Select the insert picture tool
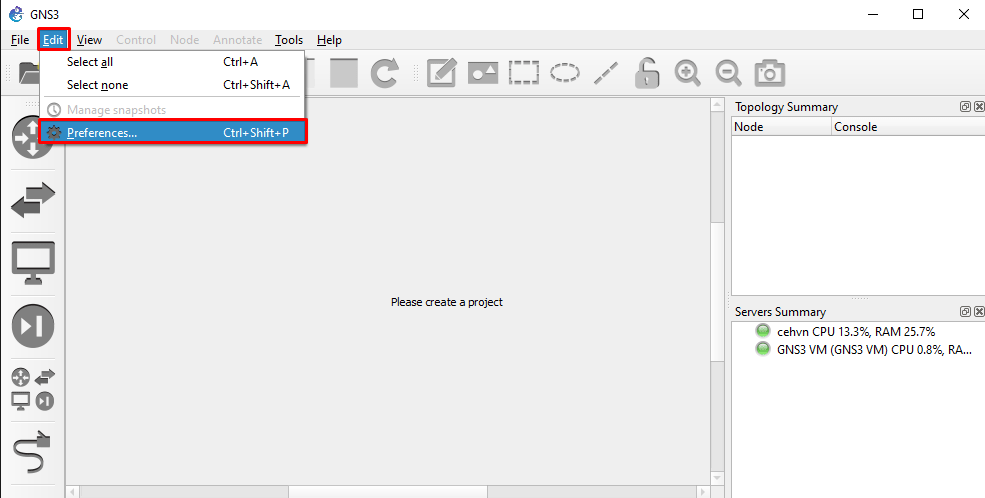The width and height of the screenshot is (985, 498). click(482, 73)
